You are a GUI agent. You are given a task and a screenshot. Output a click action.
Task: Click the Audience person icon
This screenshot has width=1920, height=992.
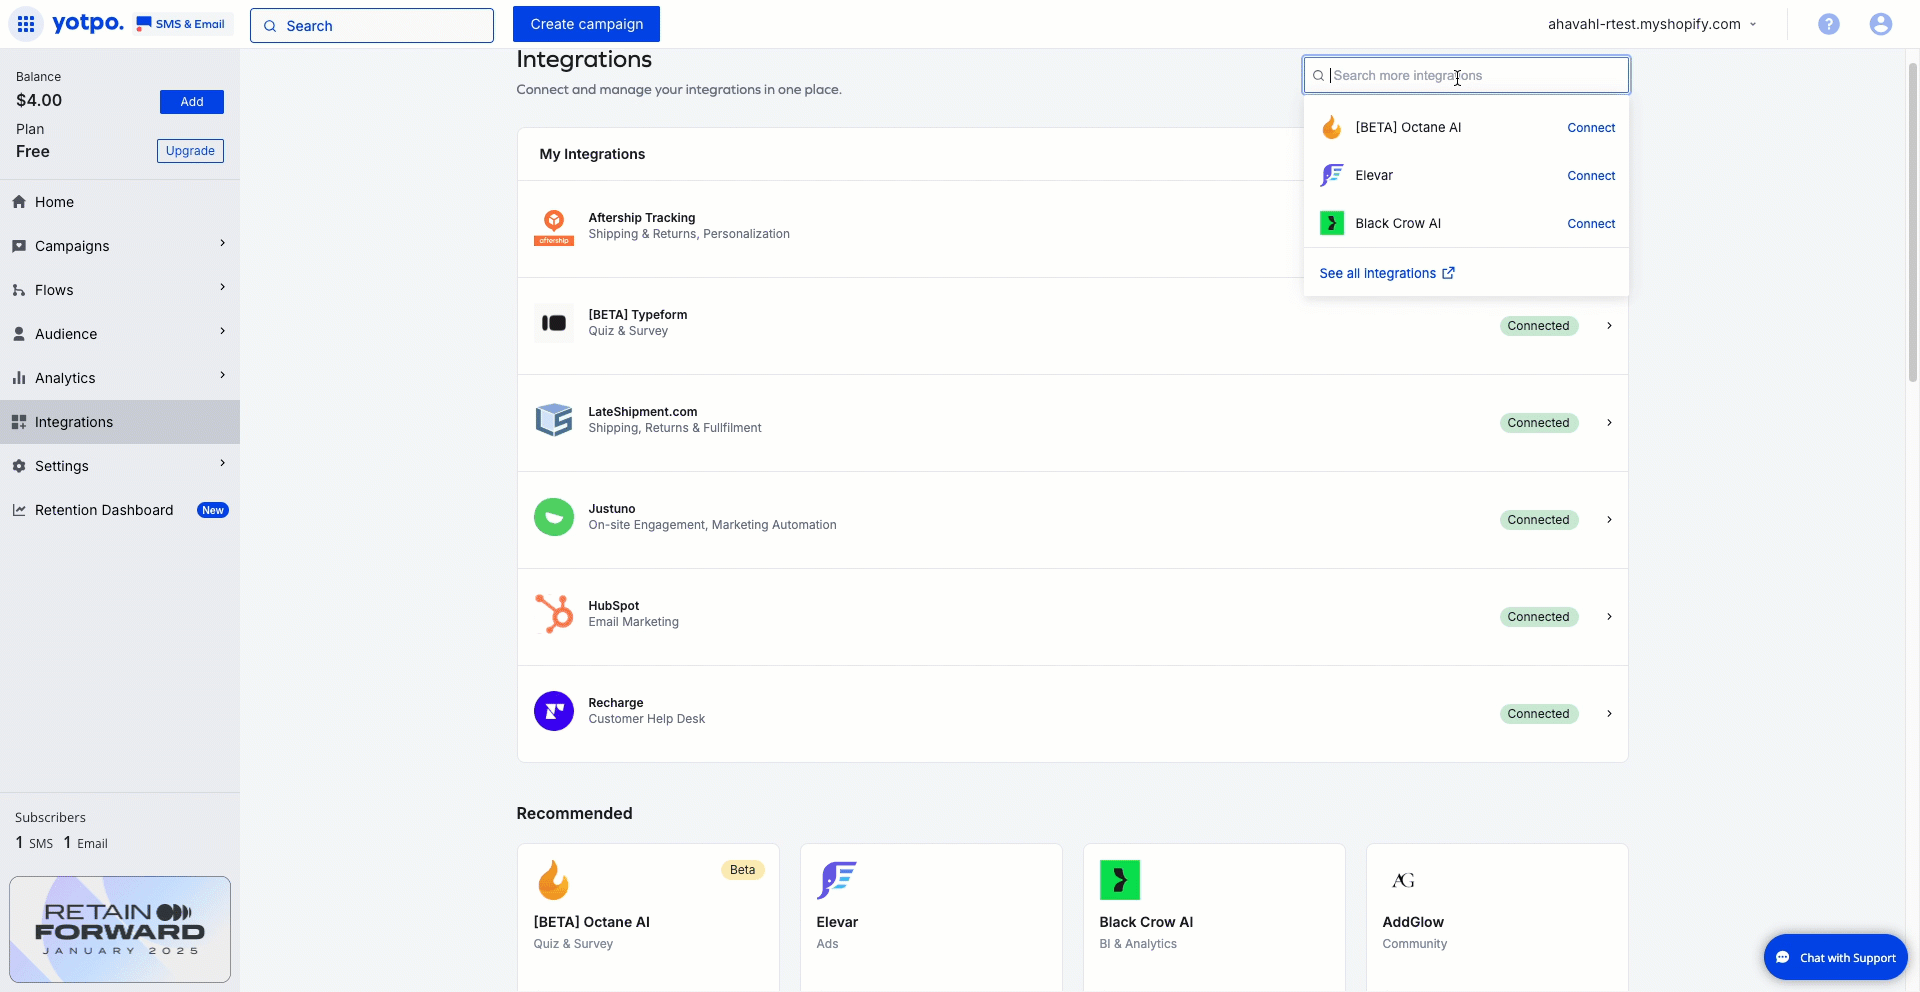(19, 334)
